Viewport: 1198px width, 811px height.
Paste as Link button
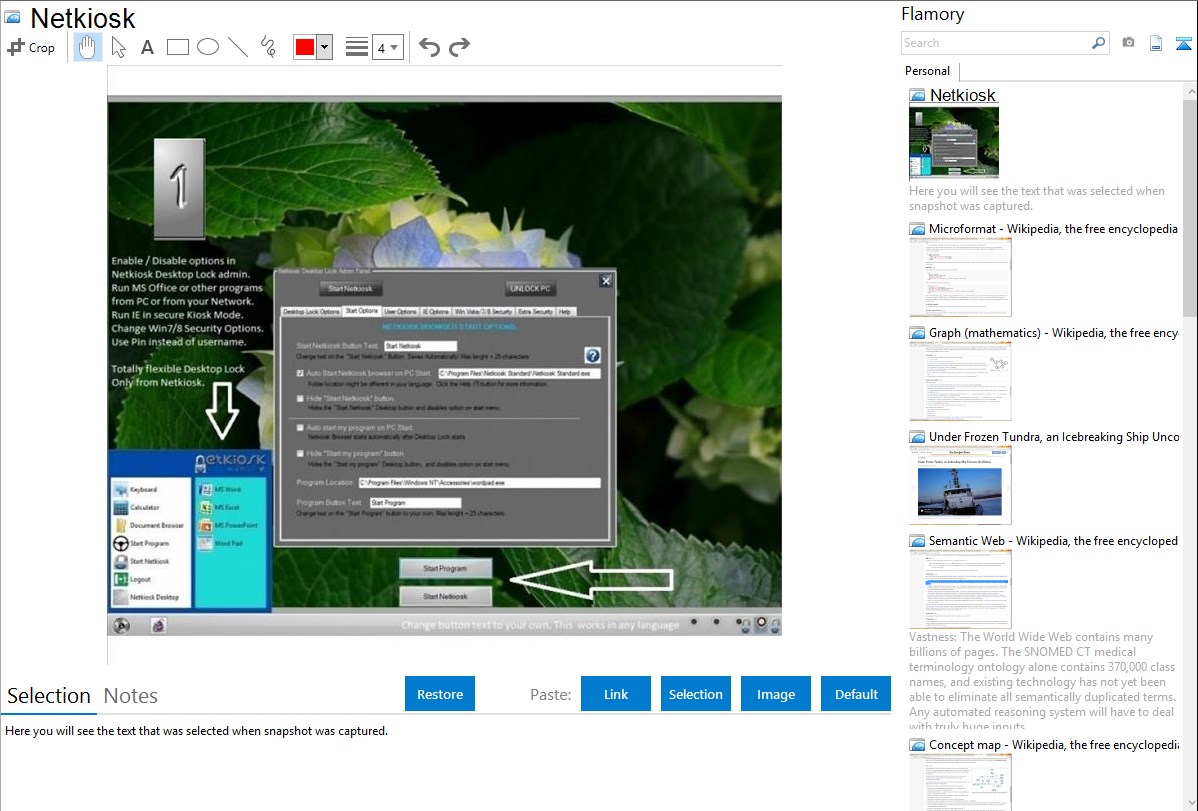tap(616, 694)
